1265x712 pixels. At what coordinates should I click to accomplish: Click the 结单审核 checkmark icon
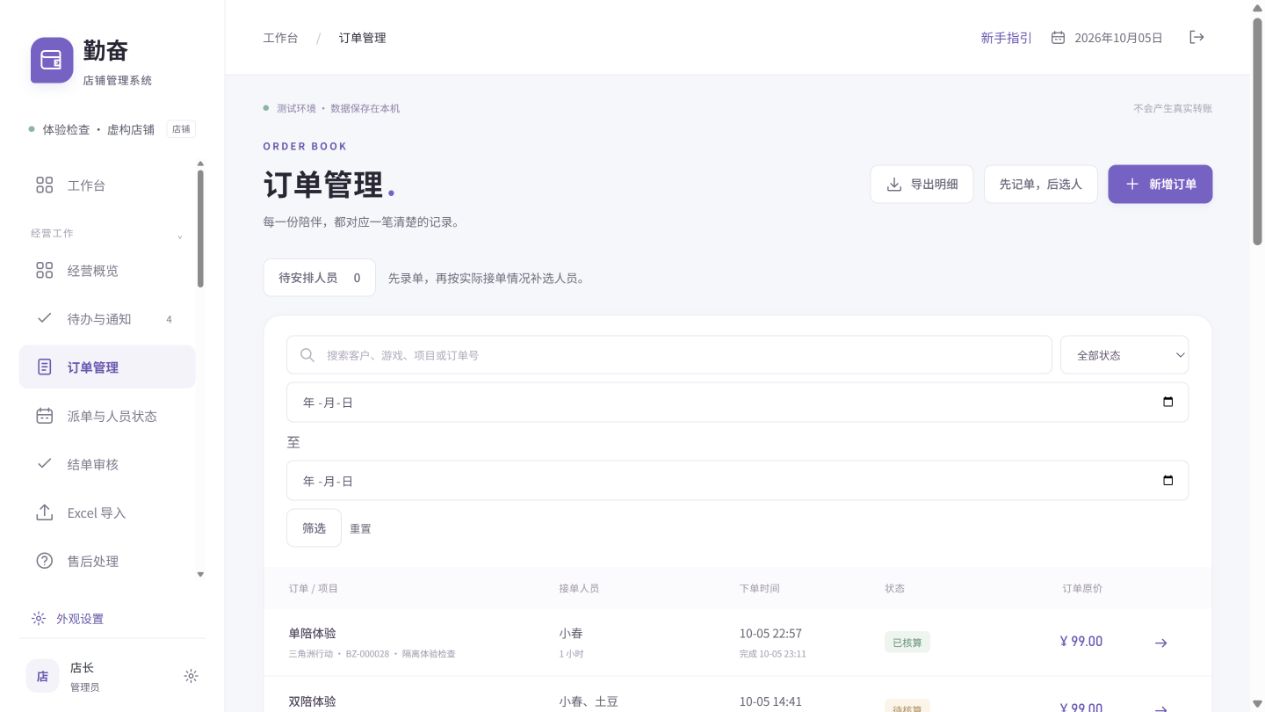(44, 464)
